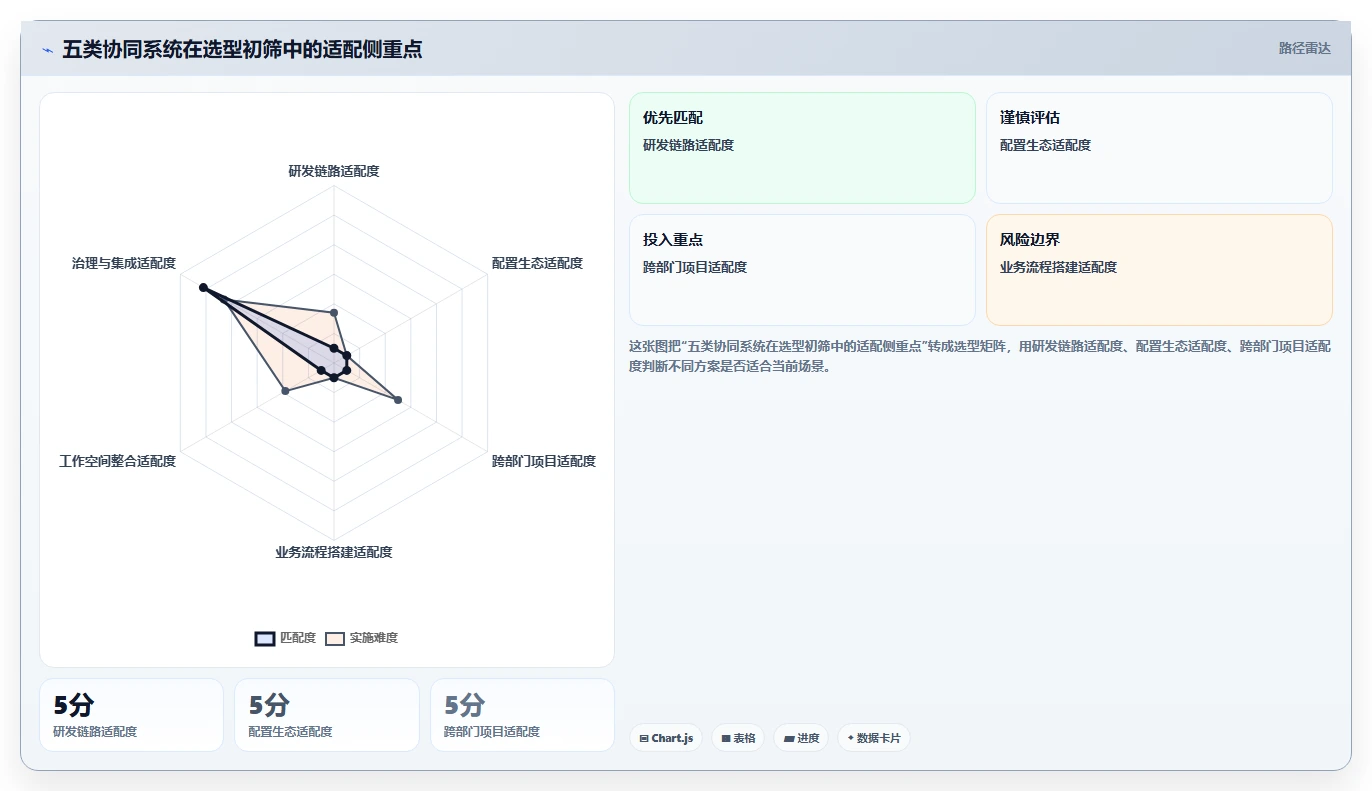1372x791 pixels.
Task: Click the lightning icon beside the page title
Action: [47, 50]
